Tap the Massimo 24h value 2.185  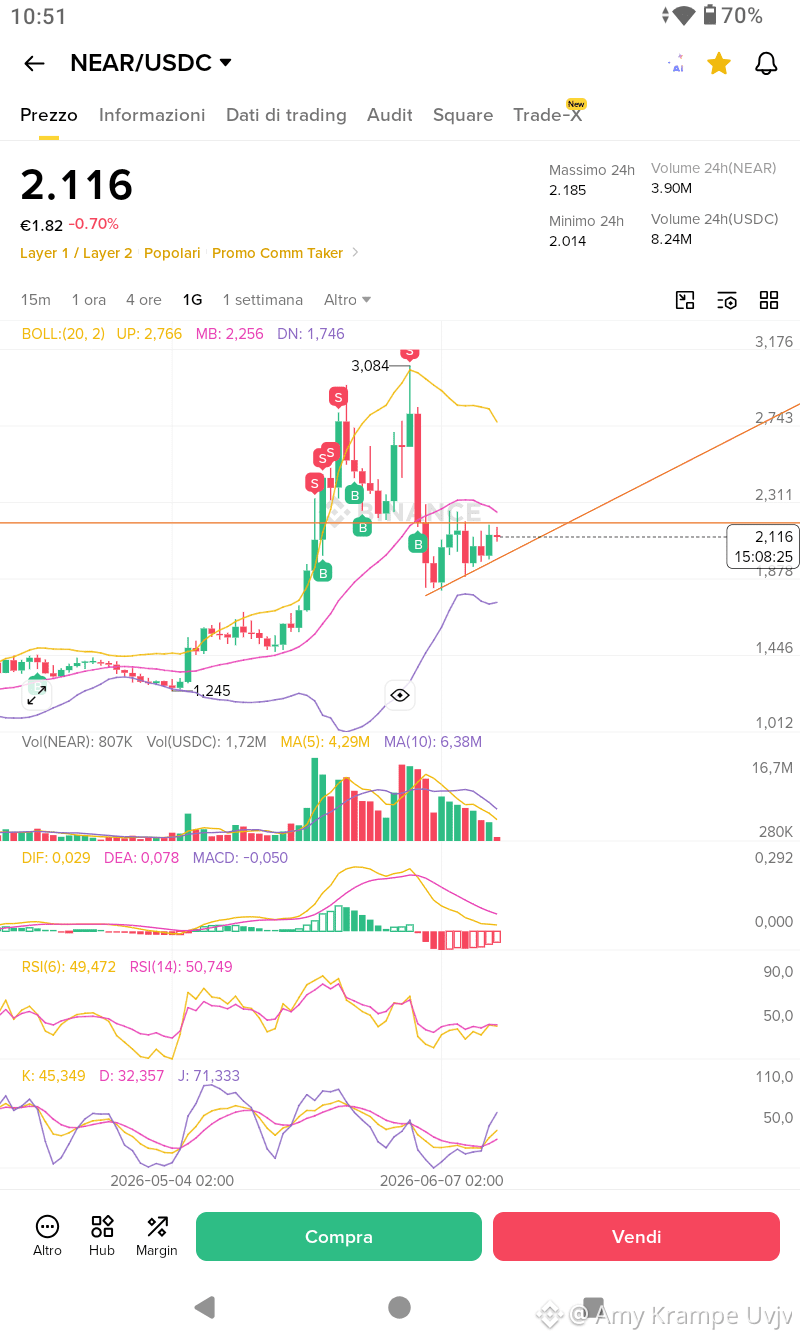click(568, 190)
